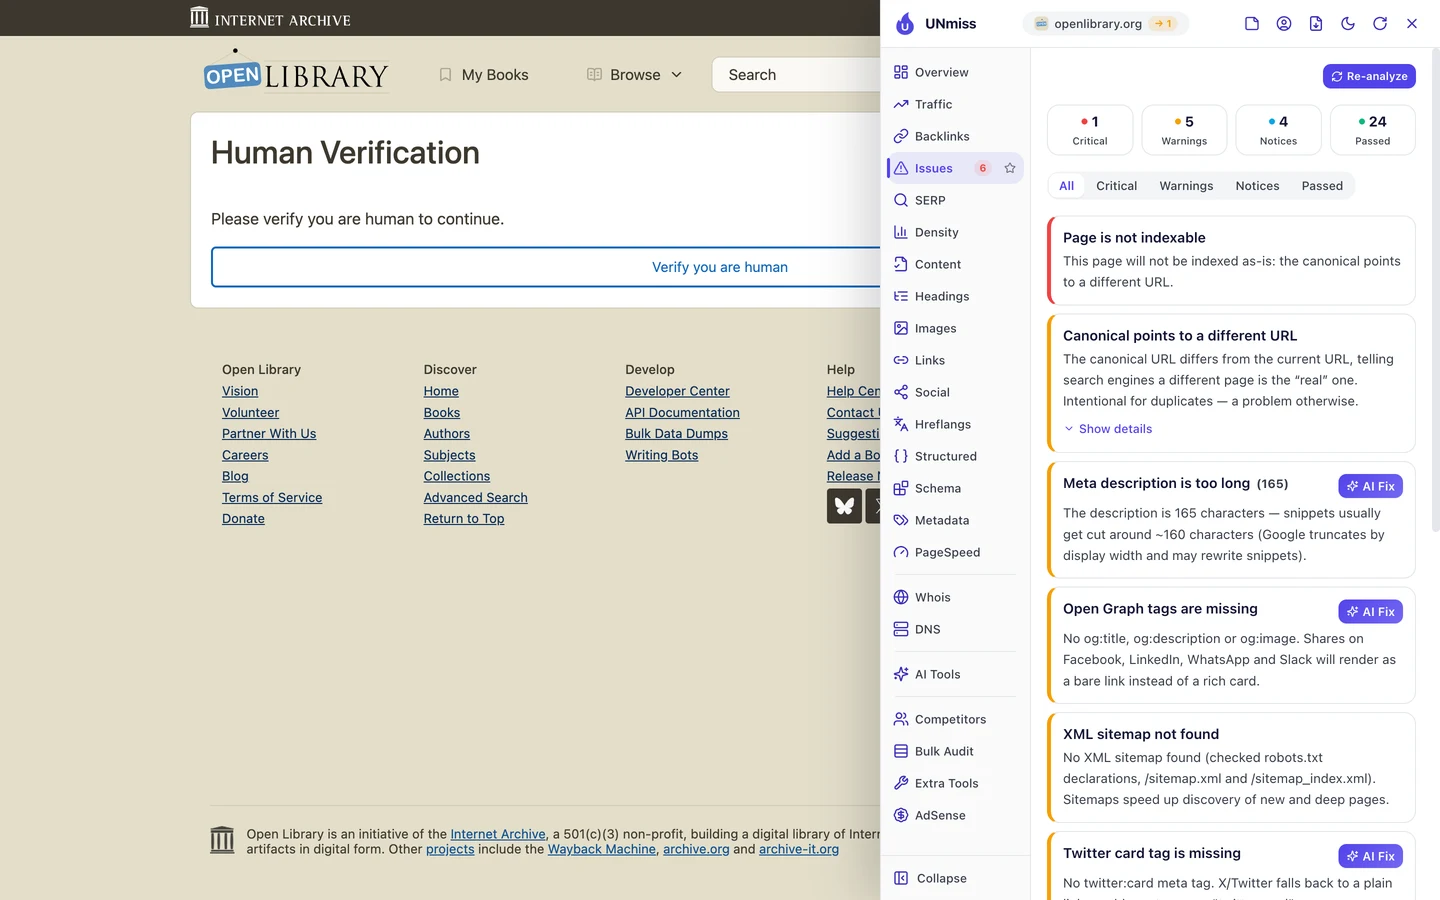Select the 1 Critical summary card
1440x900 pixels.
pos(1090,130)
